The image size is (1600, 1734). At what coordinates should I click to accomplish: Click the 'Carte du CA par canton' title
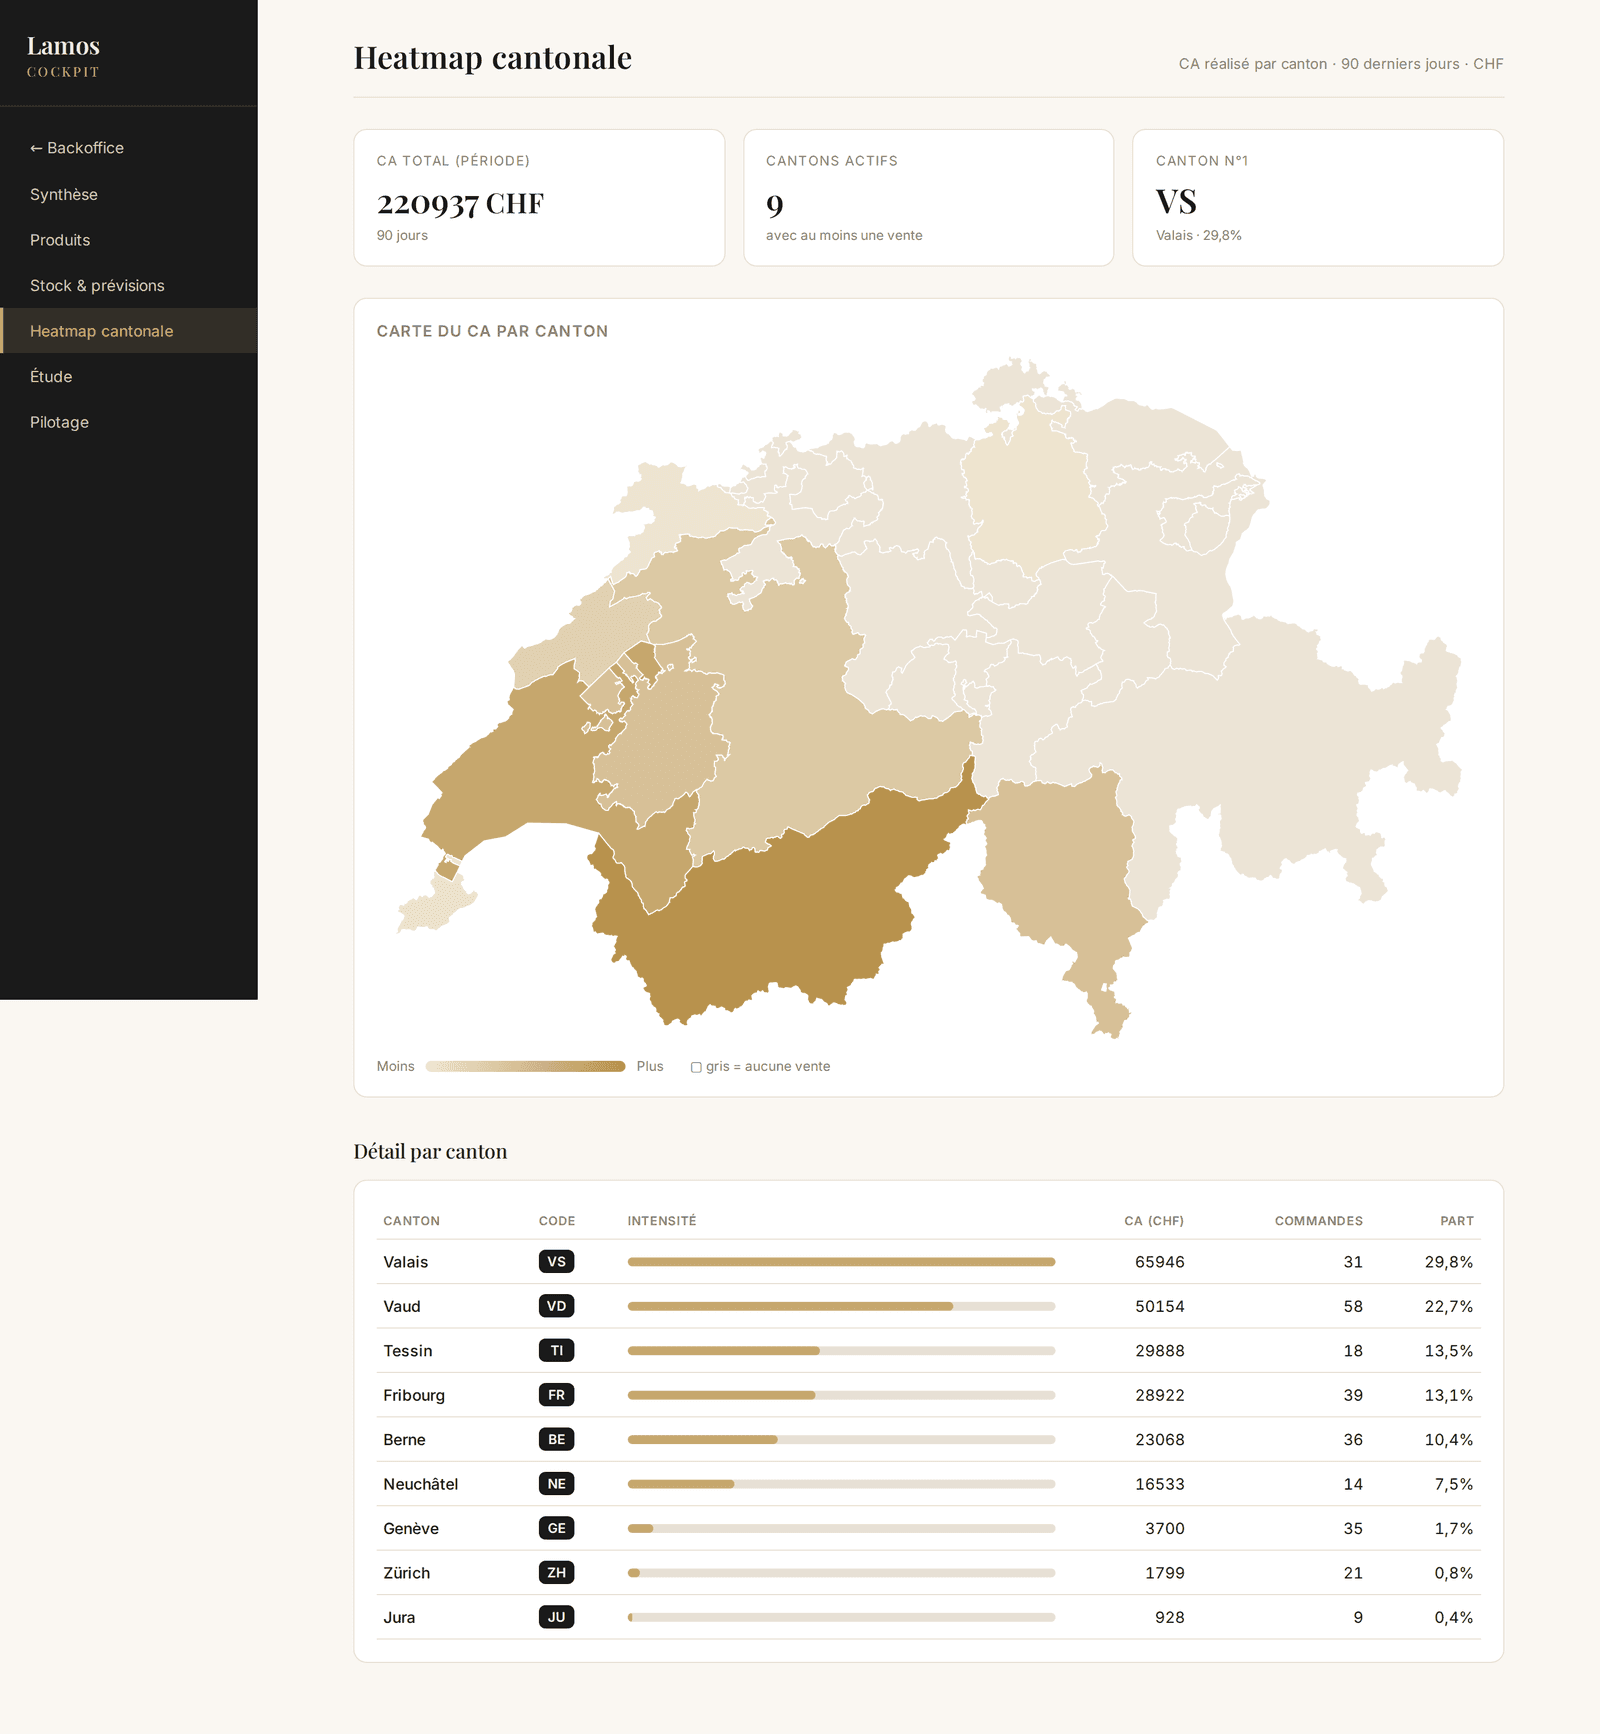492,331
